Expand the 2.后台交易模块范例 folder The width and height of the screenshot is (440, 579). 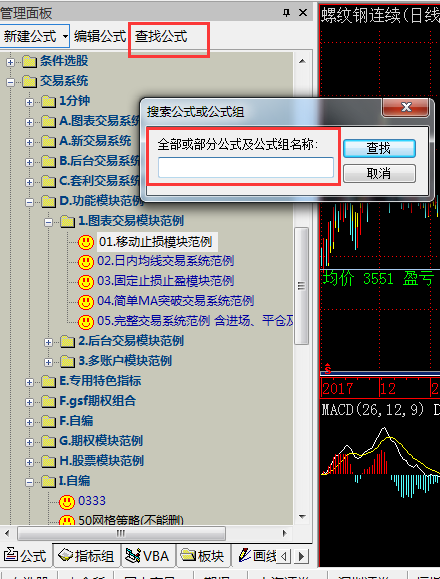pyautogui.click(x=48, y=342)
